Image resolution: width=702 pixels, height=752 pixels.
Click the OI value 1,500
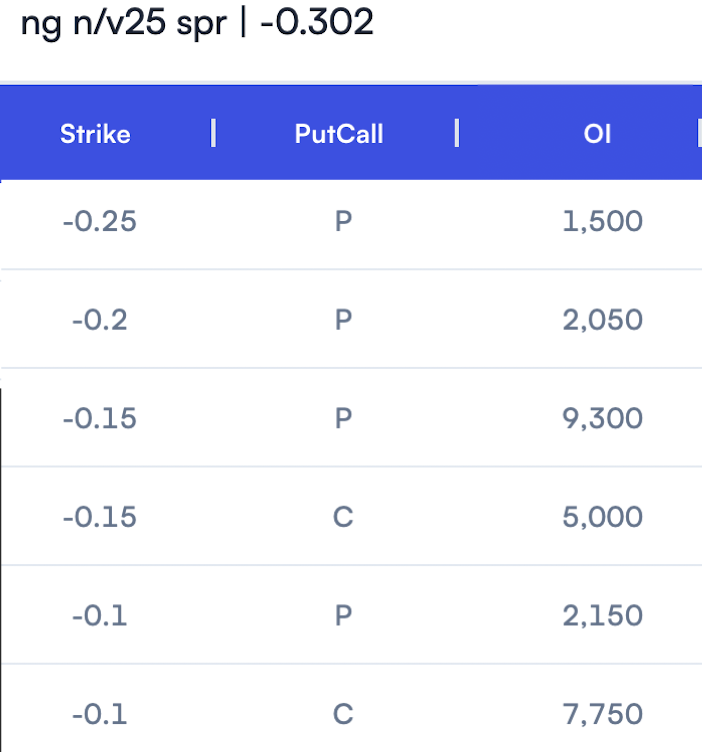tap(602, 222)
